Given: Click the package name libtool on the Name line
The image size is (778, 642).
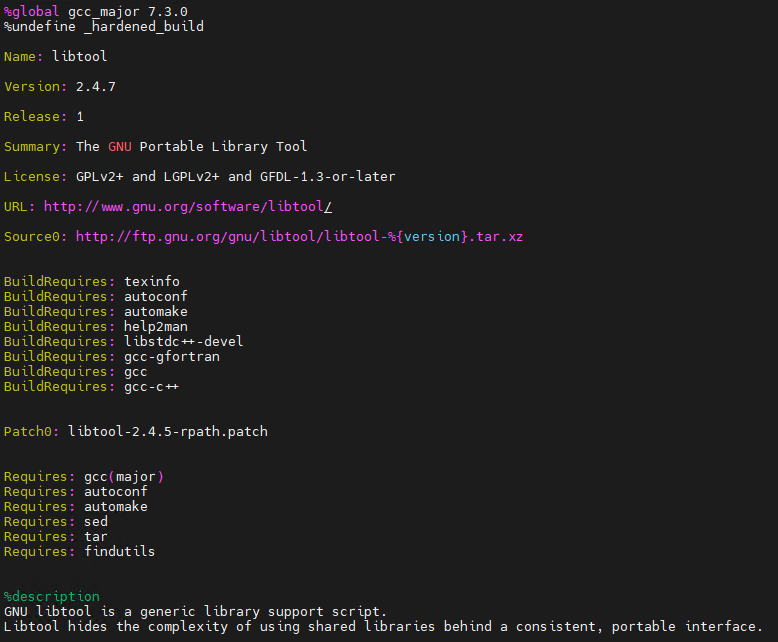Looking at the screenshot, I should coord(79,56).
